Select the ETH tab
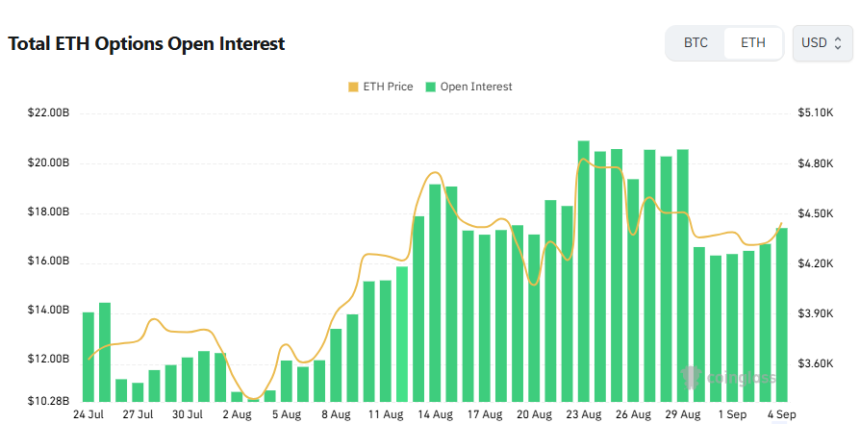Viewport: 860px width, 424px height. click(753, 43)
